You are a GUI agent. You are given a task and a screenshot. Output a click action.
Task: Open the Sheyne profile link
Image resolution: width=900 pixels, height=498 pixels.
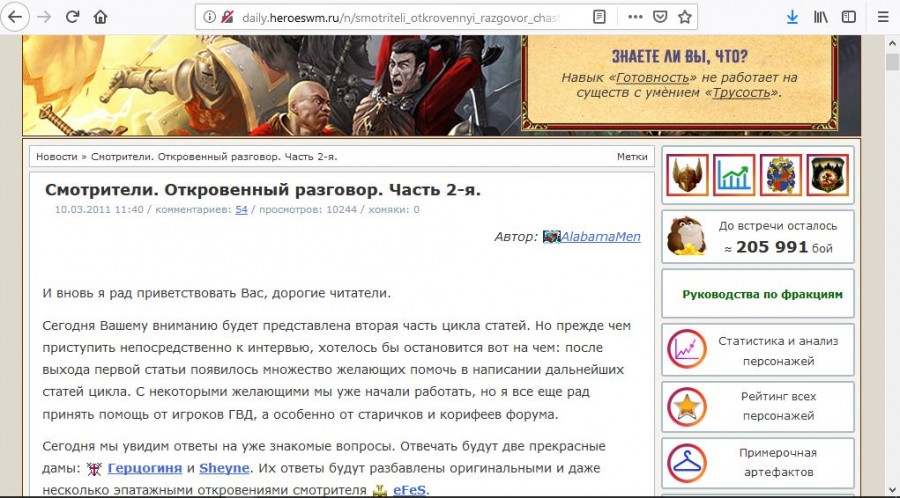pos(224,468)
